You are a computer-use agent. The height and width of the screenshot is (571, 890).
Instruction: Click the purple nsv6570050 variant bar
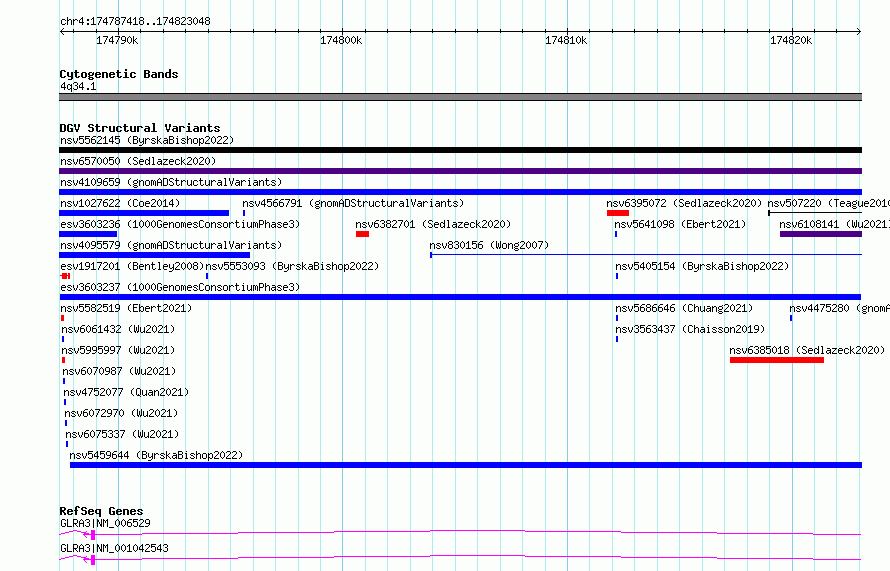[460, 171]
